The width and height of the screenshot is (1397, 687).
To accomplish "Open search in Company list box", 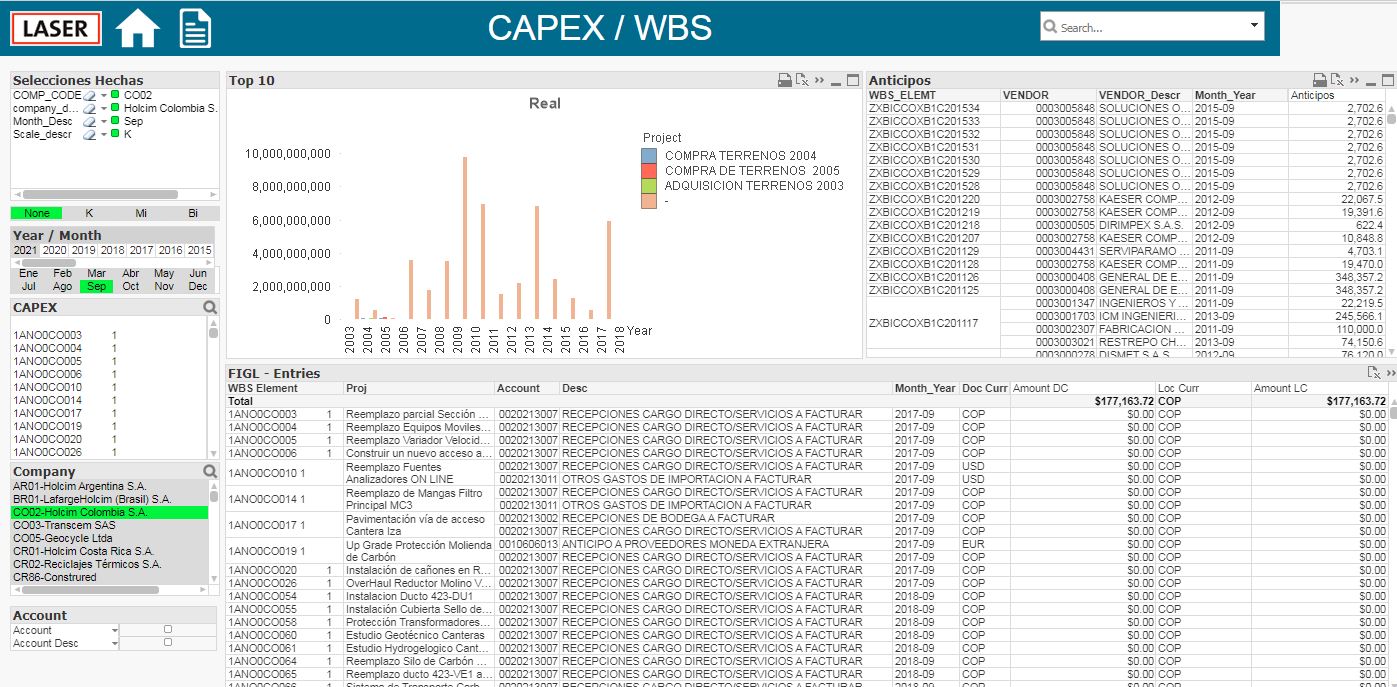I will tap(210, 471).
